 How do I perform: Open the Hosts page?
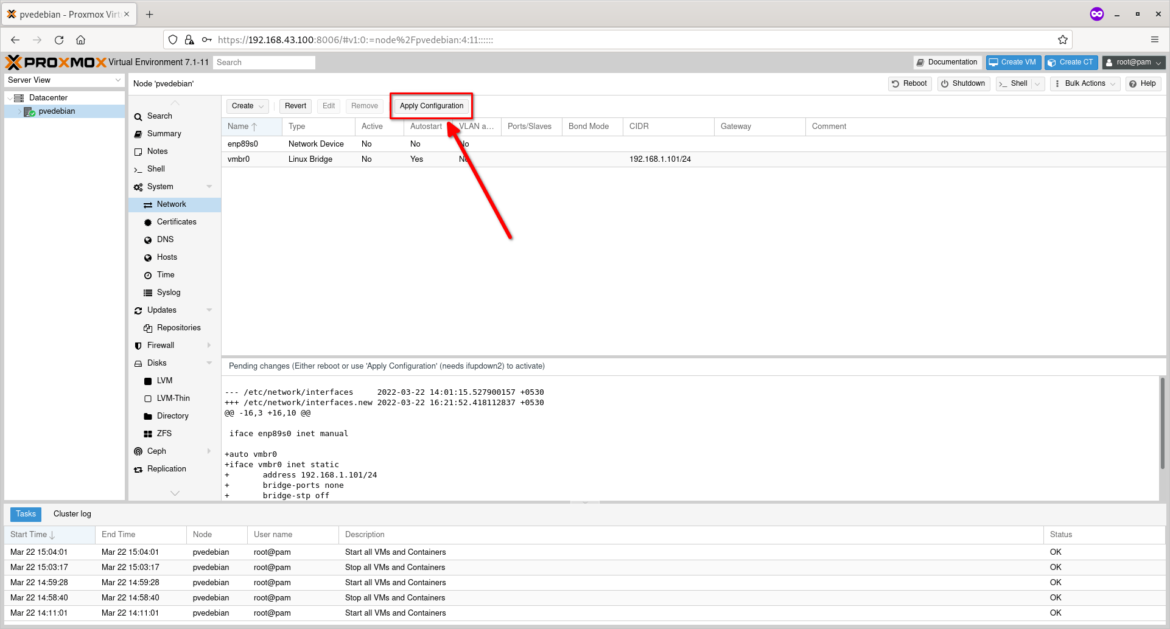point(166,257)
